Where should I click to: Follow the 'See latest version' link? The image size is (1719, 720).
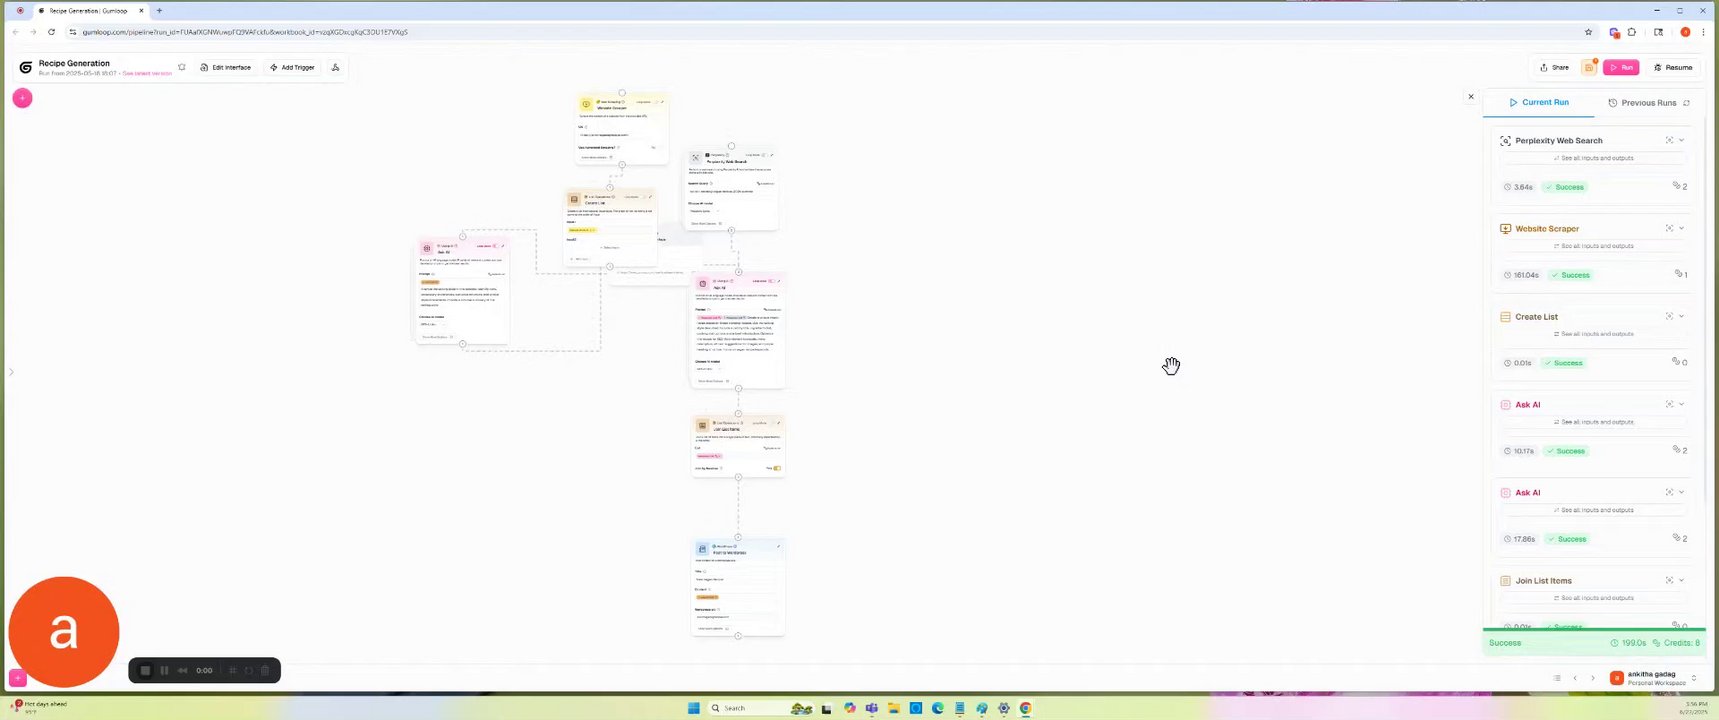[x=147, y=73]
